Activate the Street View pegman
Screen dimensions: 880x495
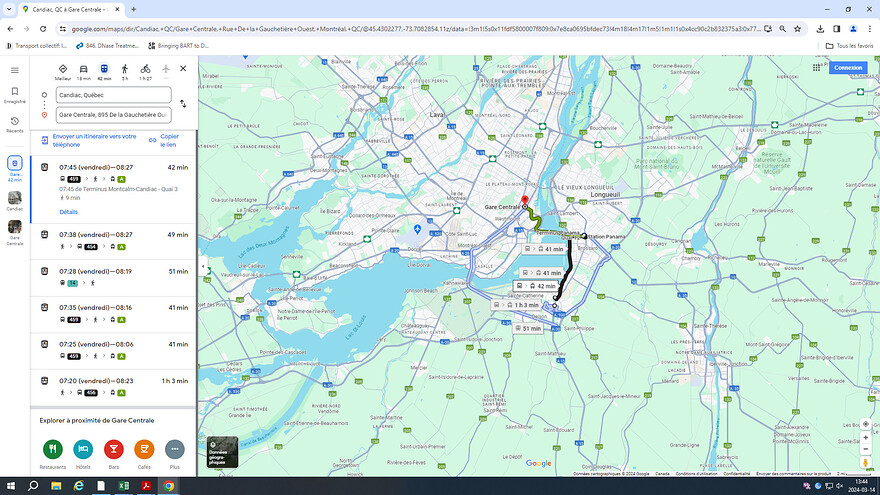(x=865, y=463)
